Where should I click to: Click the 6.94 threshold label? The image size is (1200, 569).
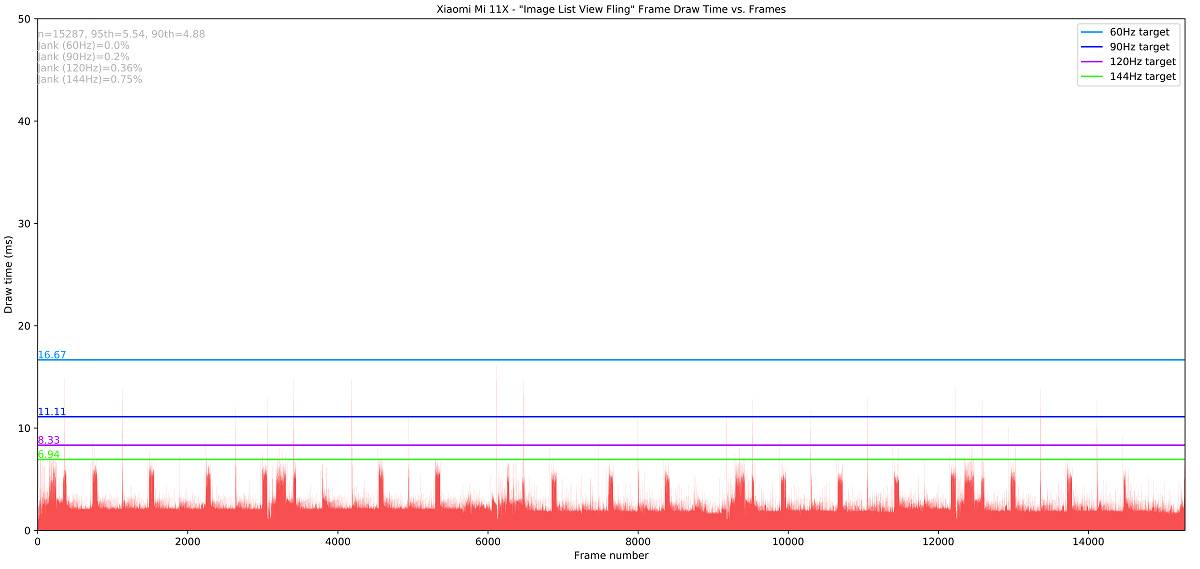(49, 454)
